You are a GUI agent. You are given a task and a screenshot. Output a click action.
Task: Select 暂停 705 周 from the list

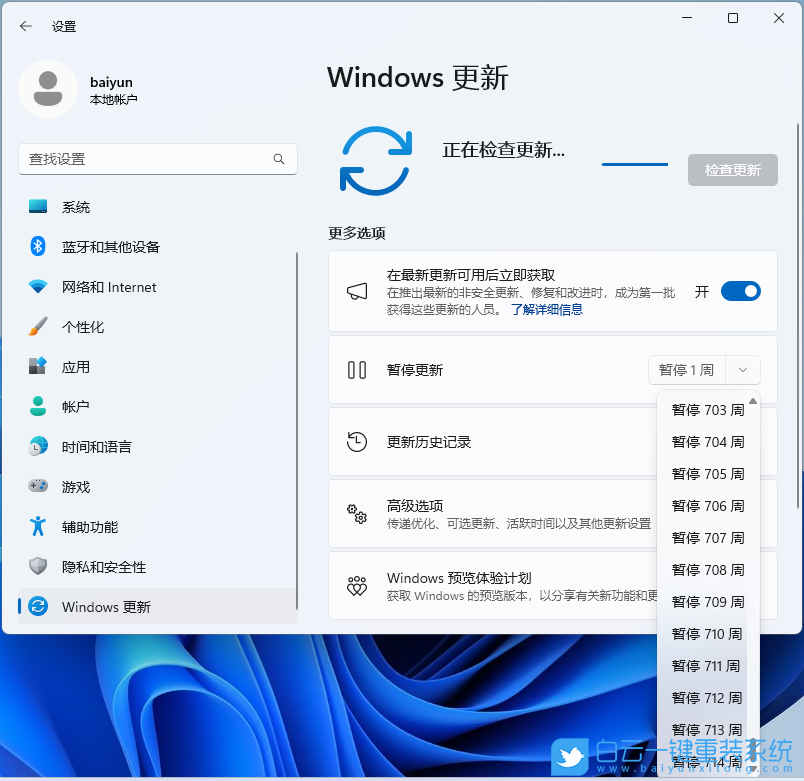[707, 474]
